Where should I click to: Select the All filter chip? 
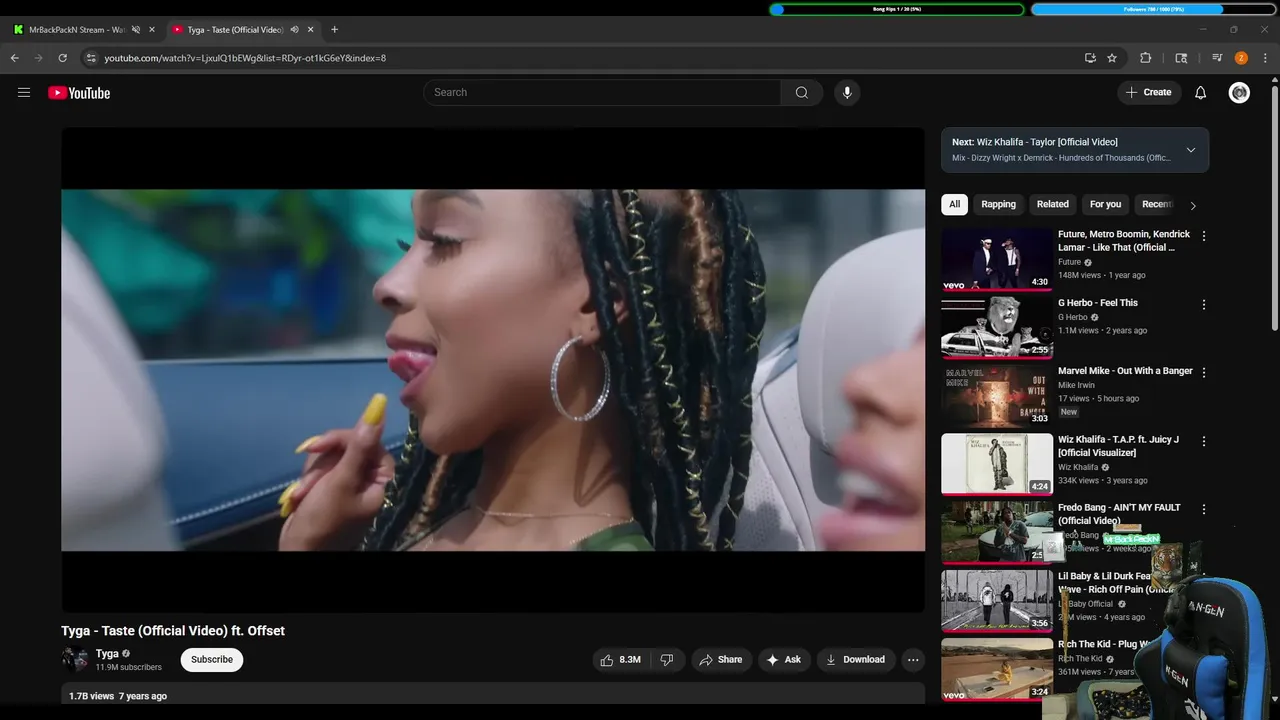955,204
